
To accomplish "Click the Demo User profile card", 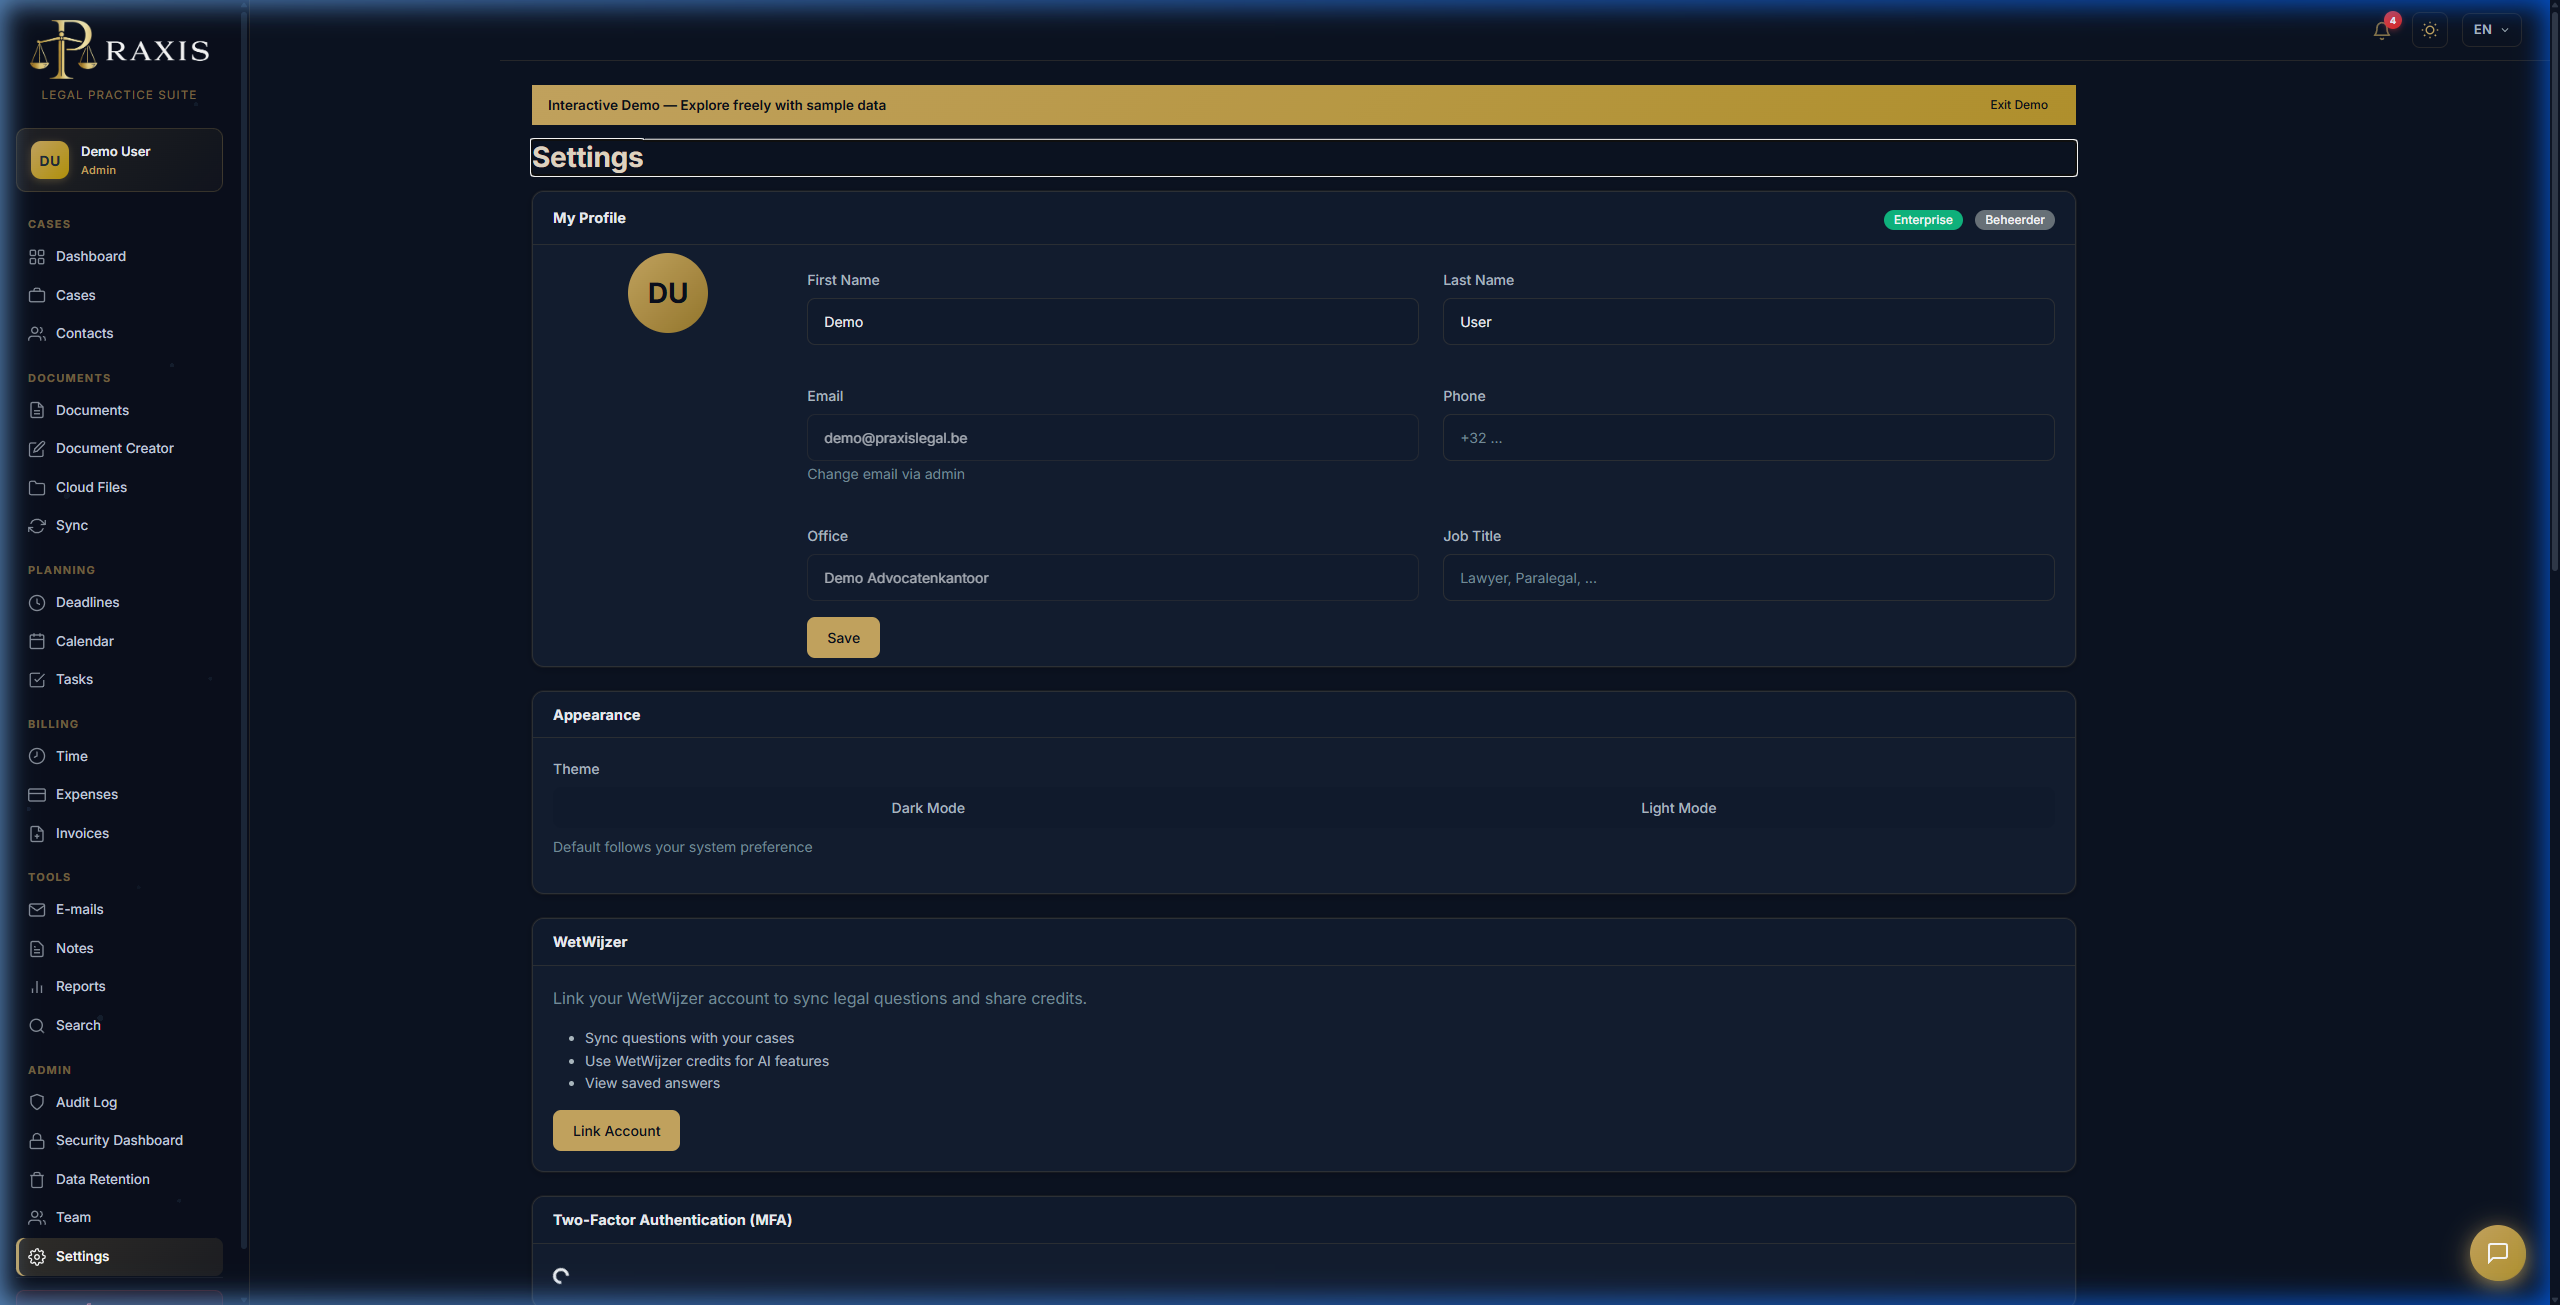I will [119, 160].
